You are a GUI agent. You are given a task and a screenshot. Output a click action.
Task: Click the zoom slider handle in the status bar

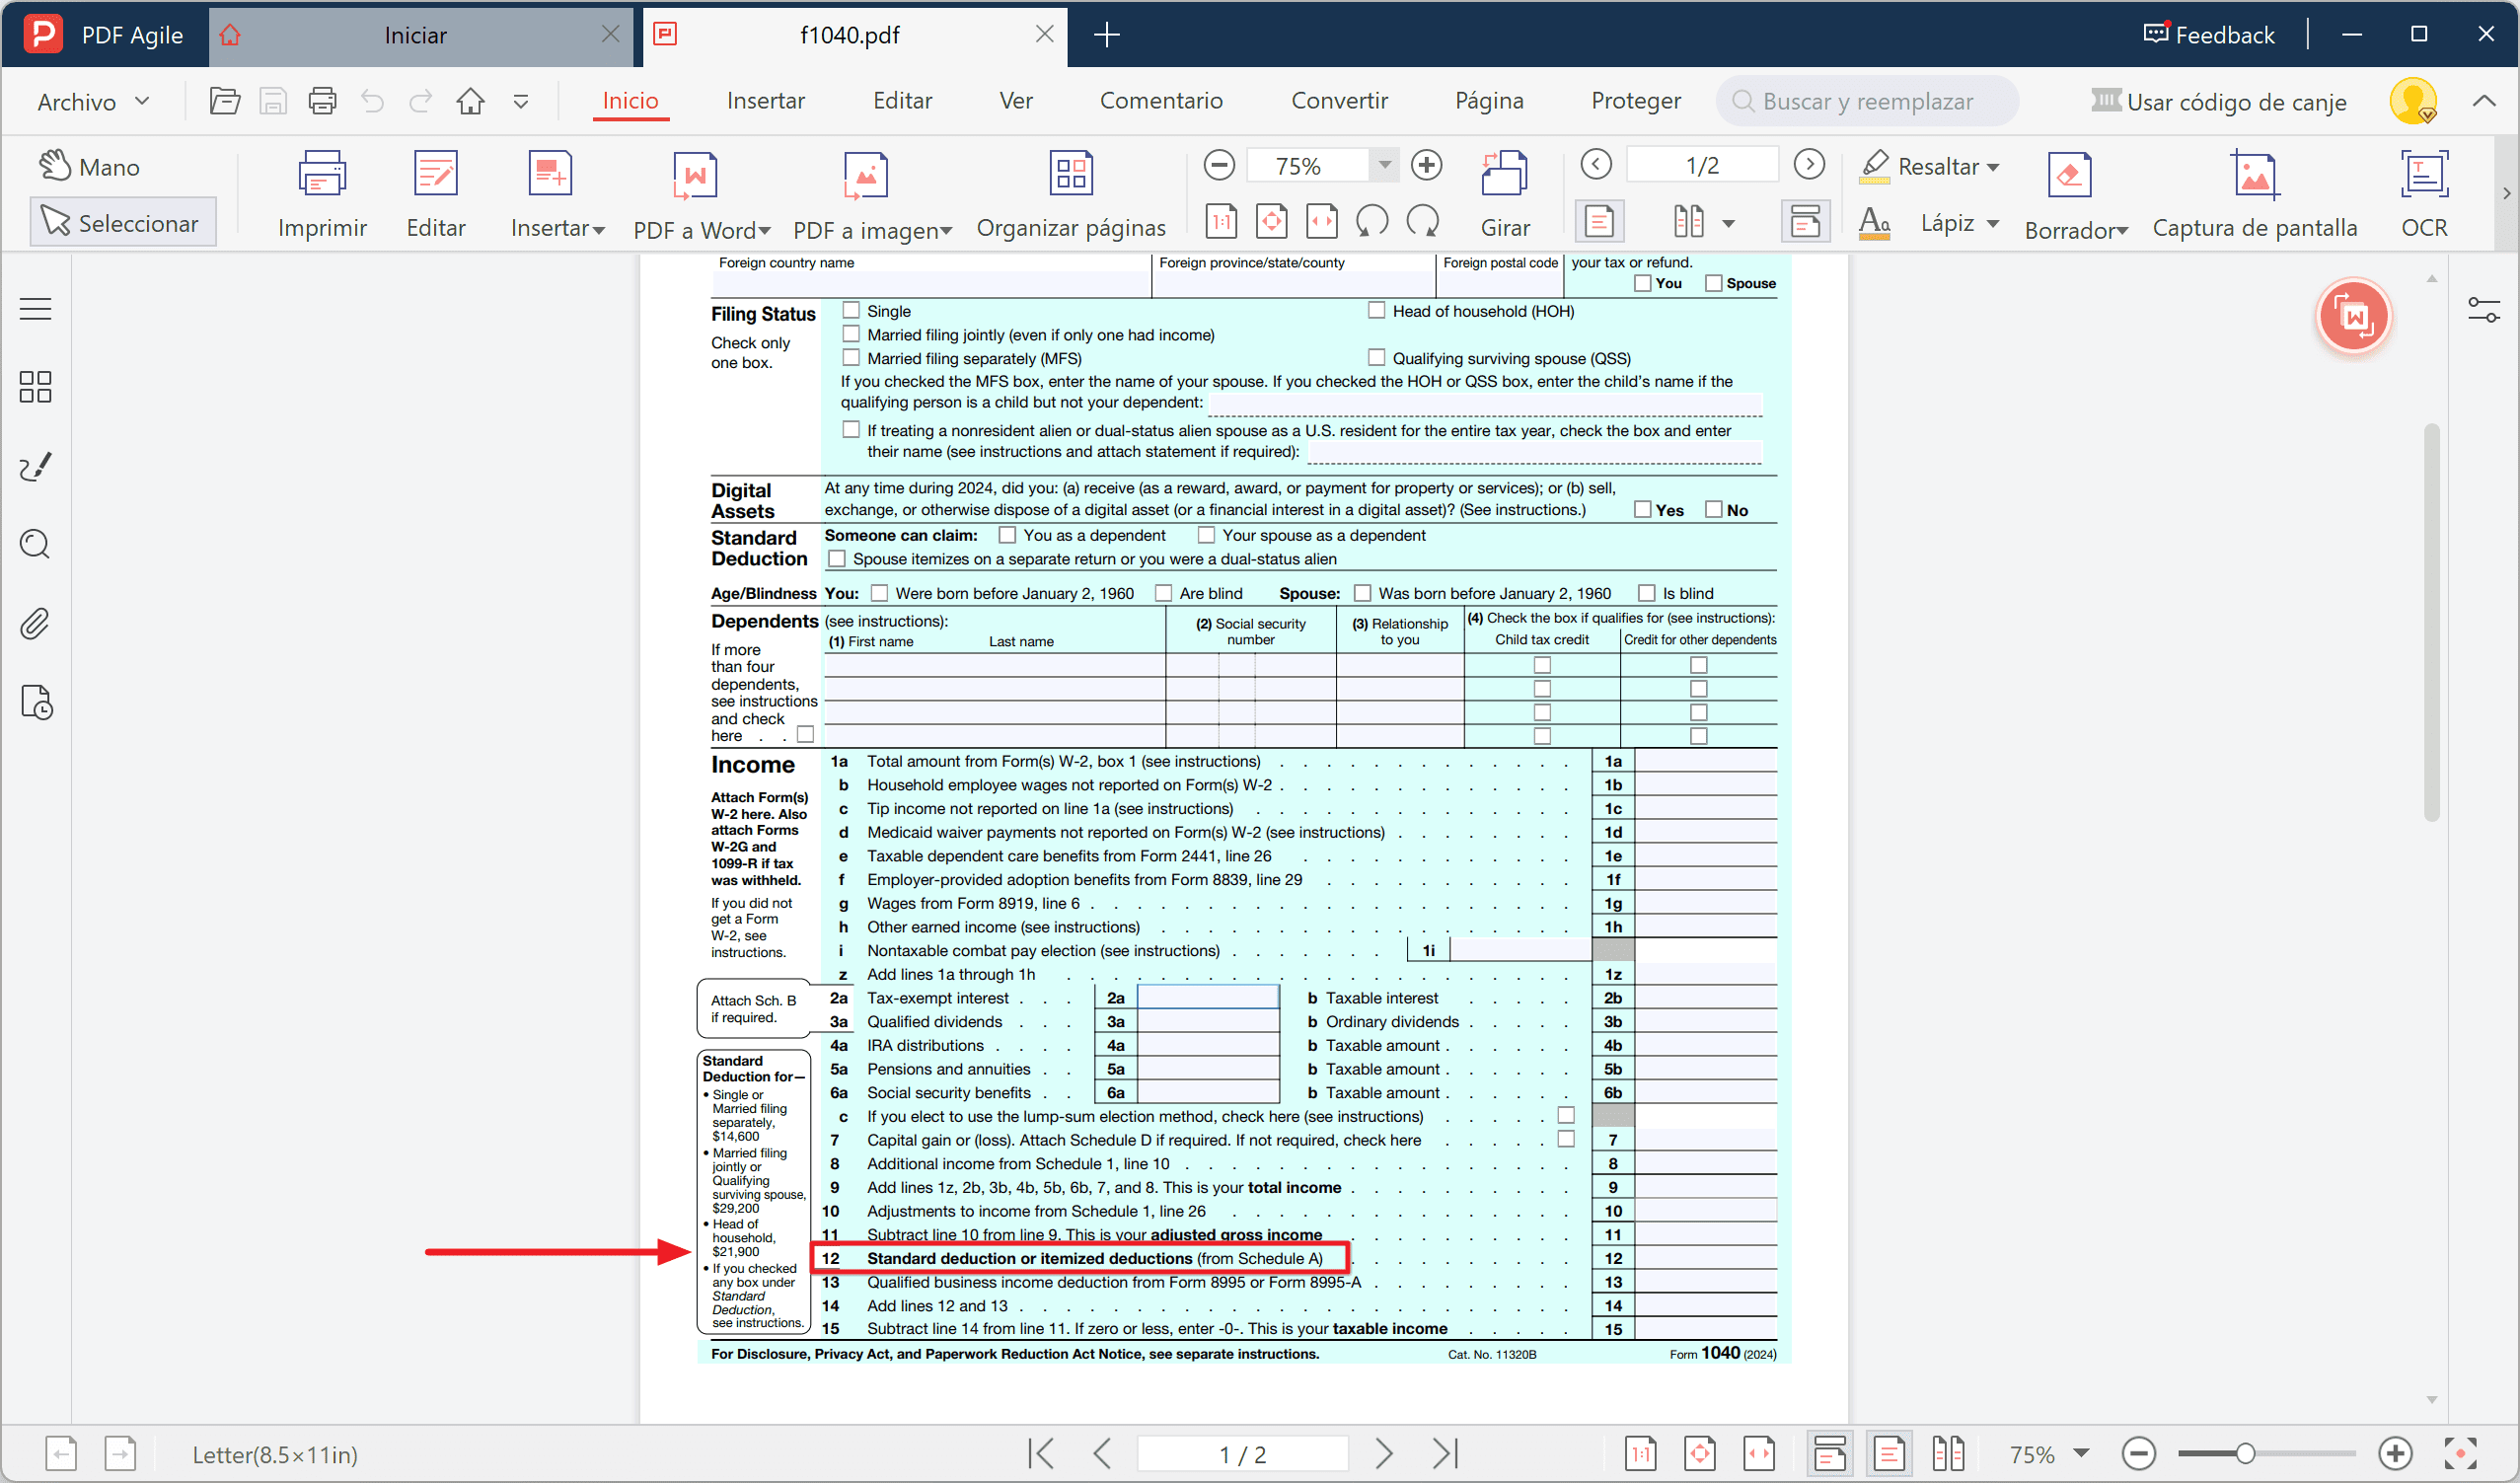point(2244,1453)
